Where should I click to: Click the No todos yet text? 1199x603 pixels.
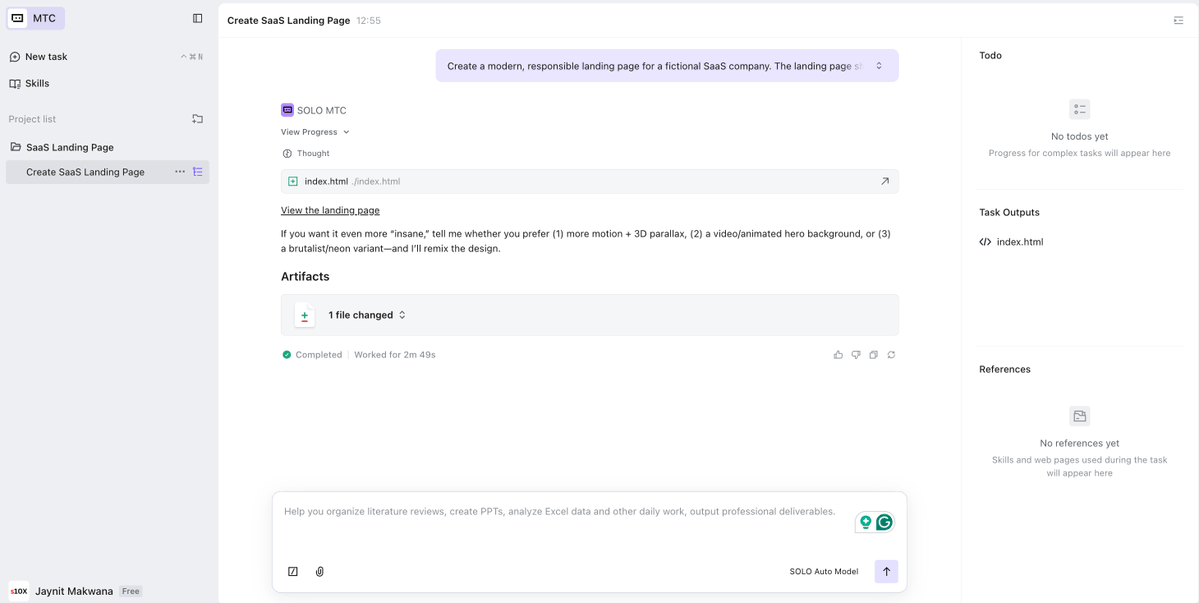tap(1079, 137)
